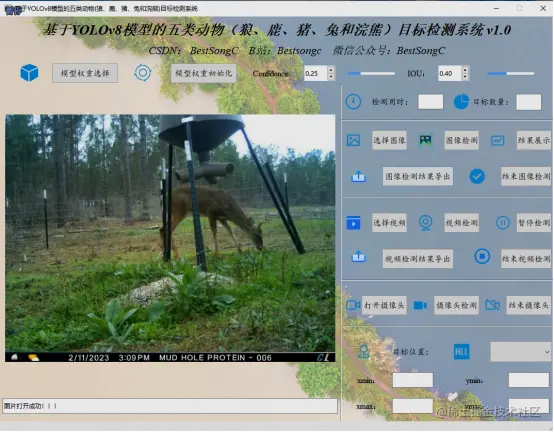Increase Confidence value with up arrow

[331, 70]
